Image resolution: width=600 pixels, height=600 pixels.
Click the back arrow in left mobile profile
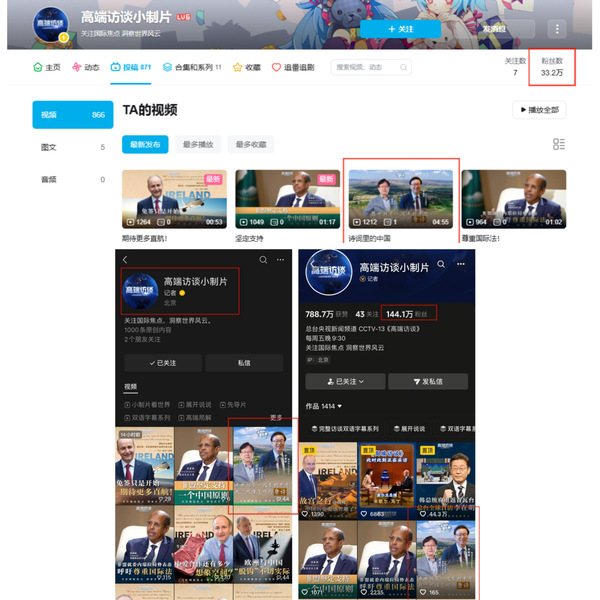pyautogui.click(x=126, y=260)
